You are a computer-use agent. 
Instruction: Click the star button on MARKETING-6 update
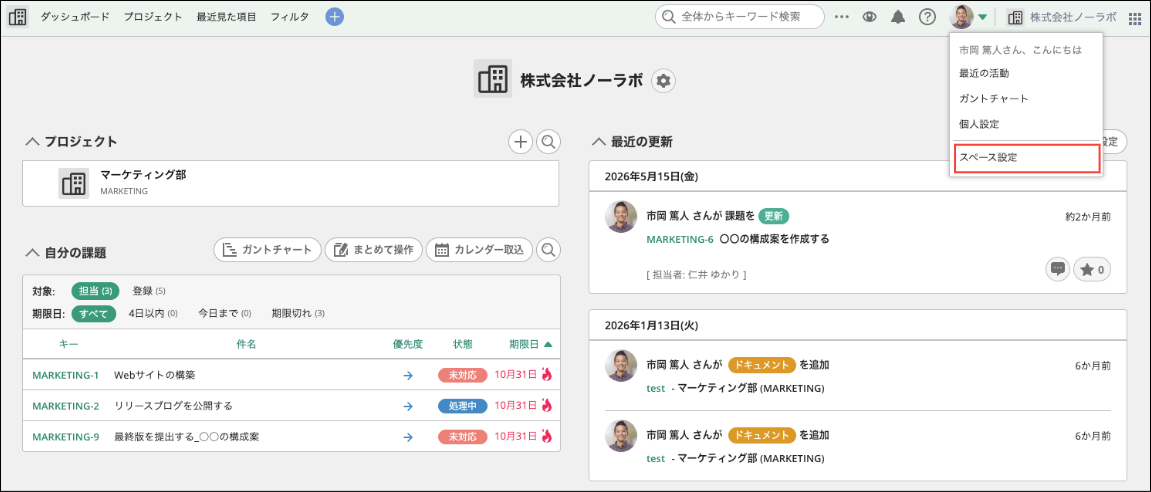click(x=1092, y=269)
